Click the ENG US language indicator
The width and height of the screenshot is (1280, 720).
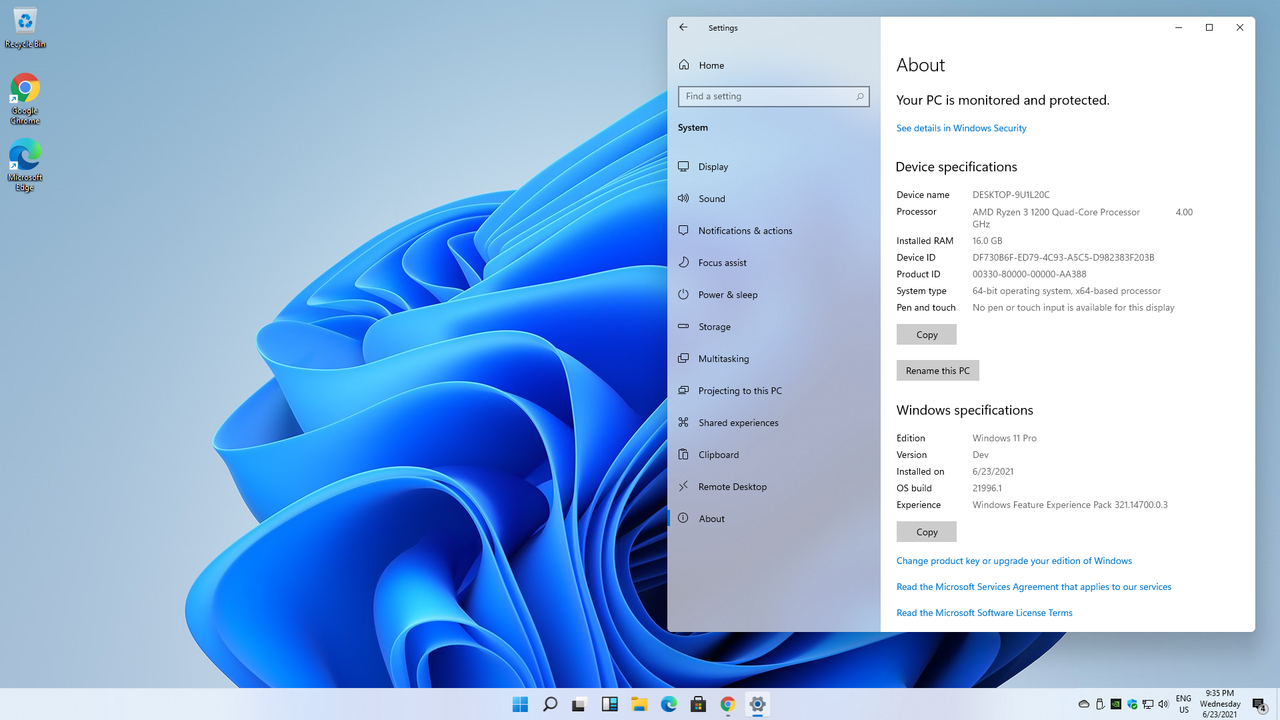(x=1184, y=704)
